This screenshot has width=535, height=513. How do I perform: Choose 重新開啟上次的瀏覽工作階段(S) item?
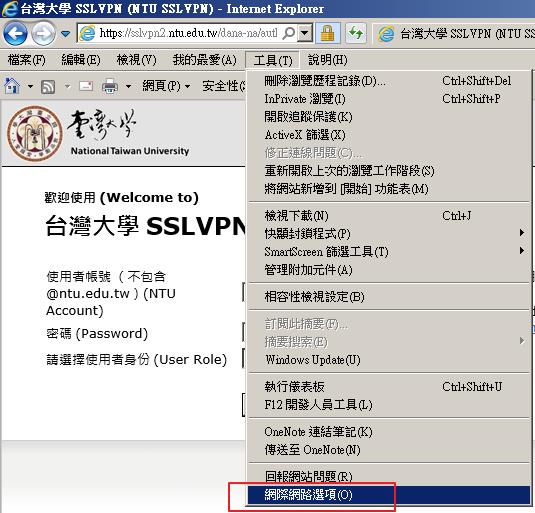tap(389, 171)
